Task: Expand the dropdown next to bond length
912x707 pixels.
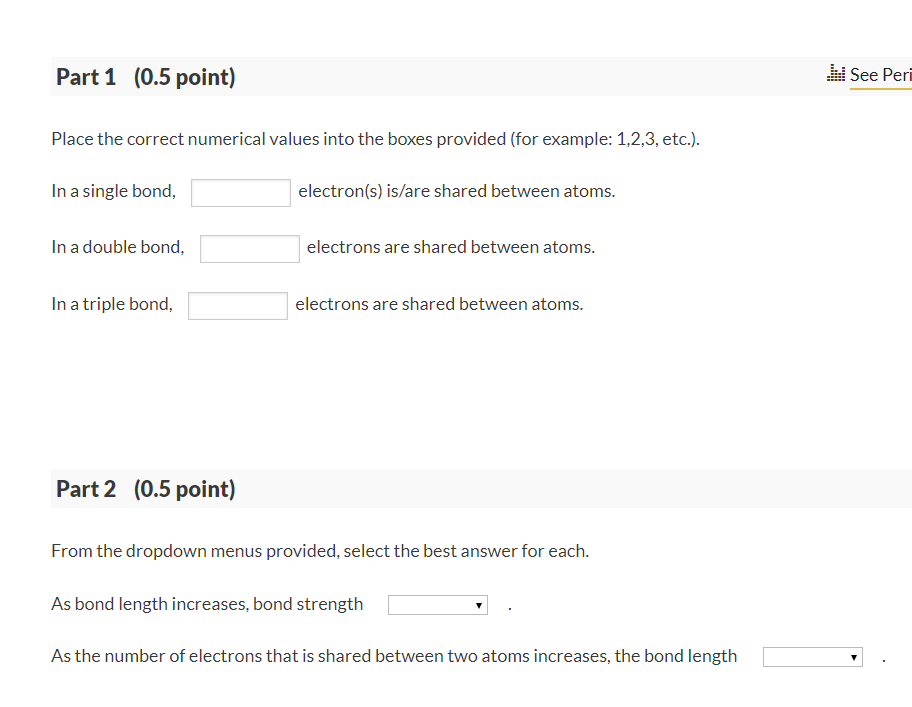Action: (x=812, y=656)
